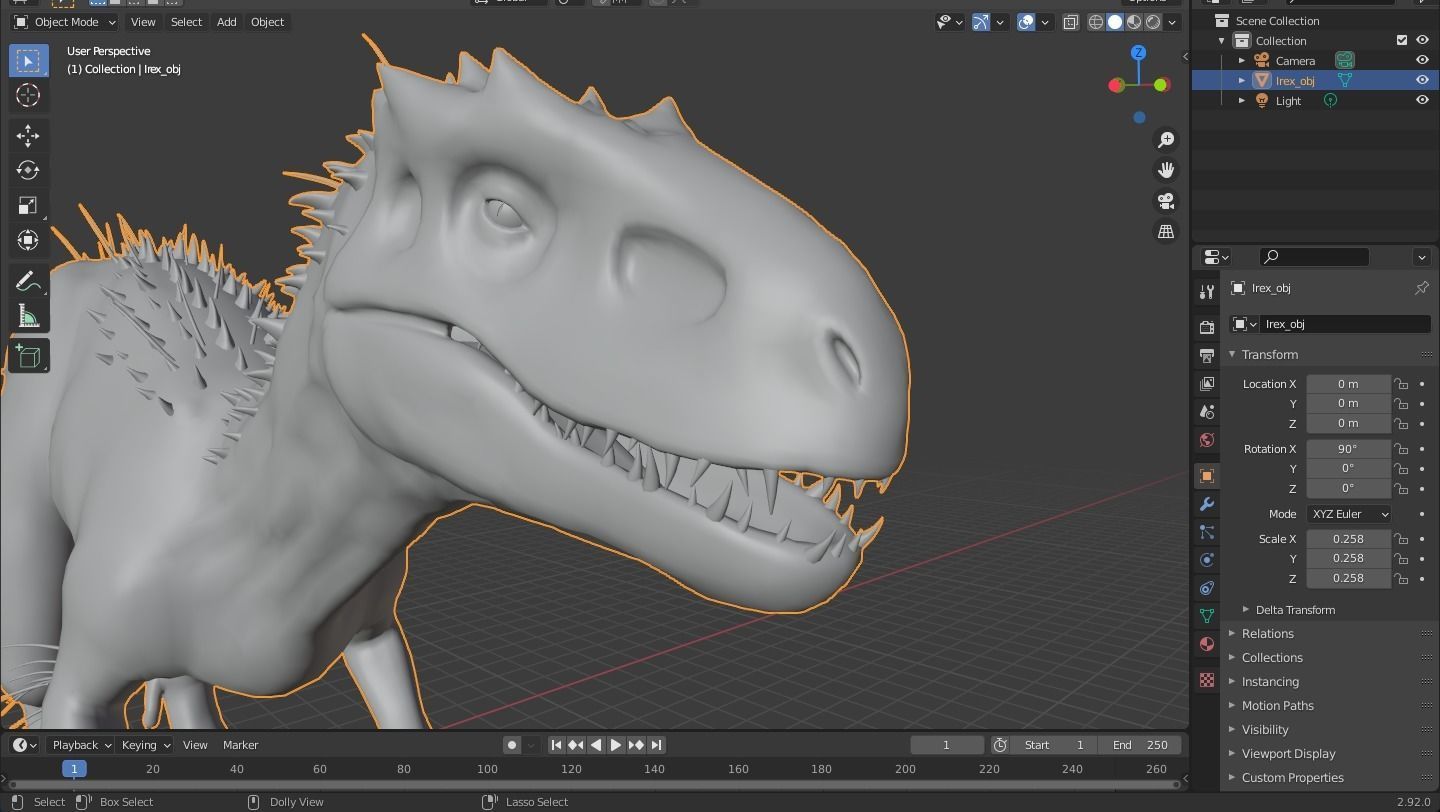Select the Transform tool
Viewport: 1440px width, 812px height.
pos(29,240)
